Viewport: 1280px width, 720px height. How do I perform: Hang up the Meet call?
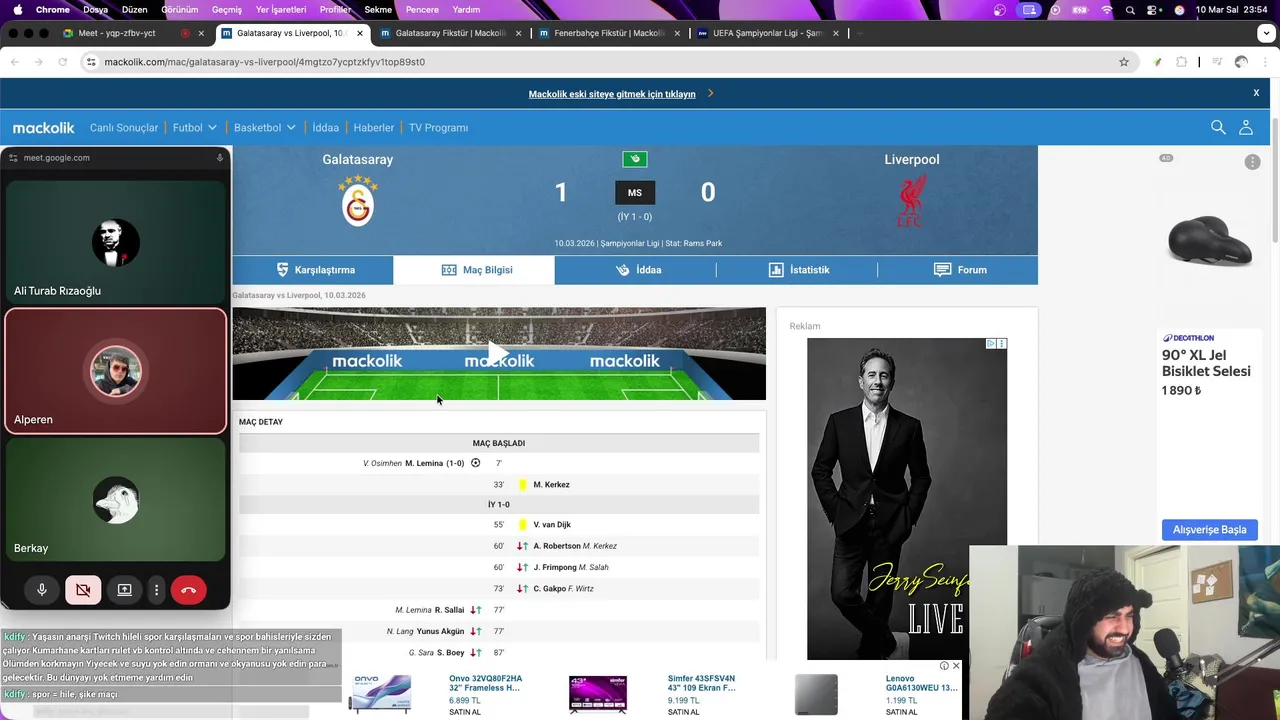(188, 590)
